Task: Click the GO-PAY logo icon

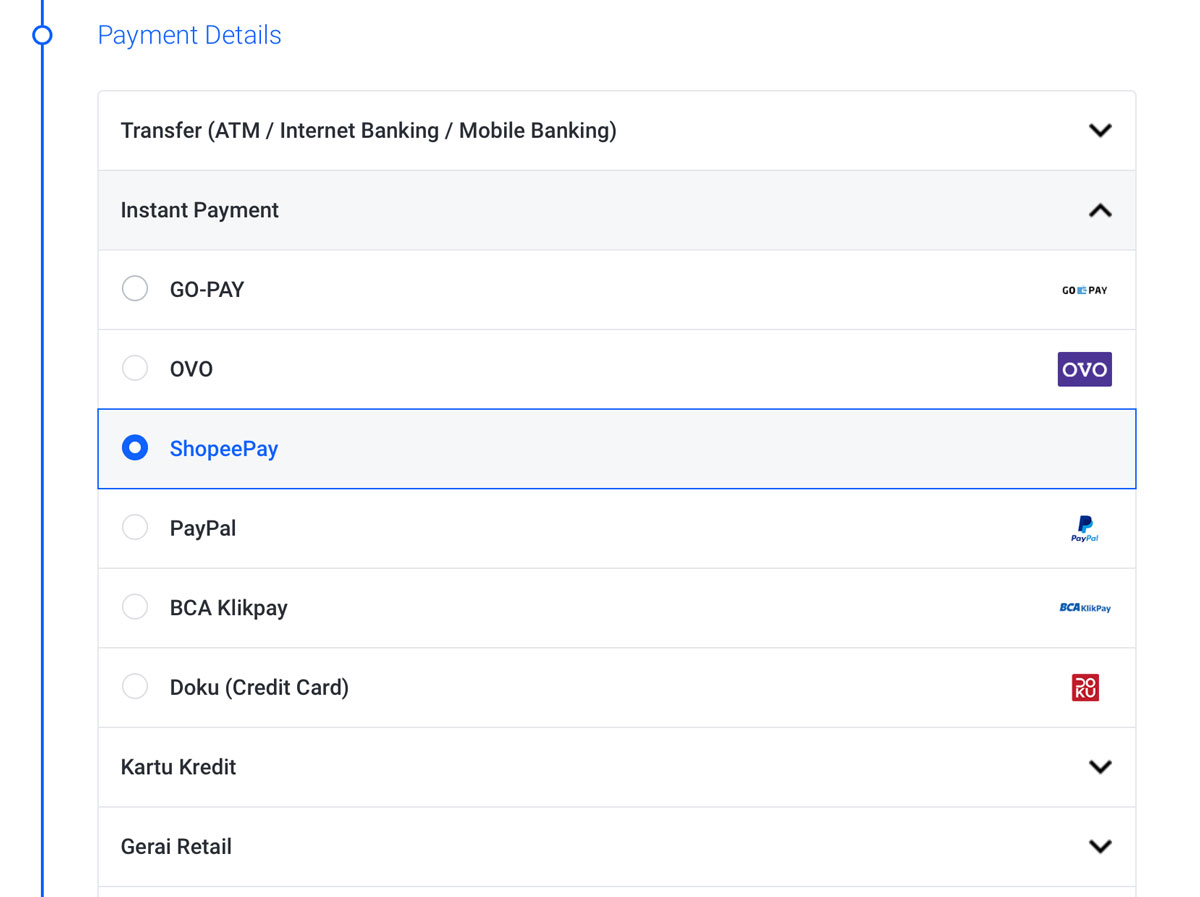Action: coord(1084,290)
